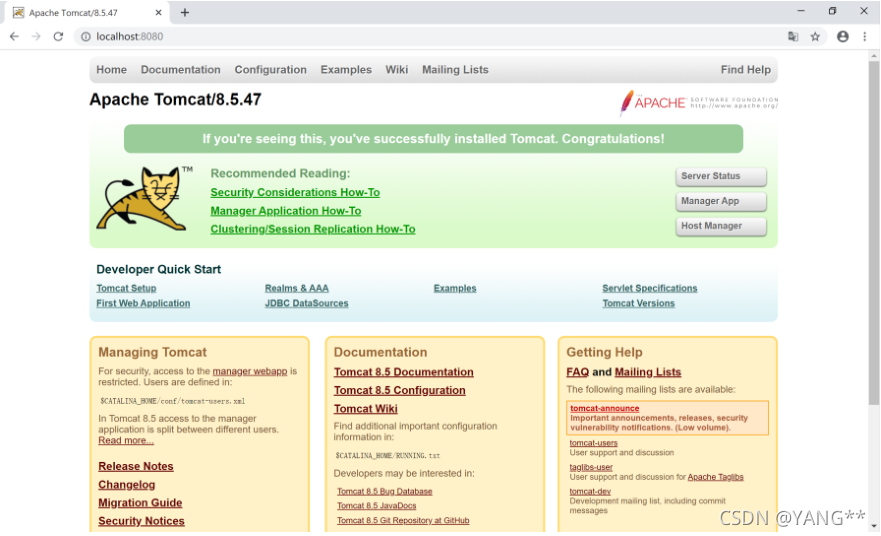Open the tomcat-dev mailing list link
Image resolution: width=881 pixels, height=536 pixels.
[x=590, y=491]
